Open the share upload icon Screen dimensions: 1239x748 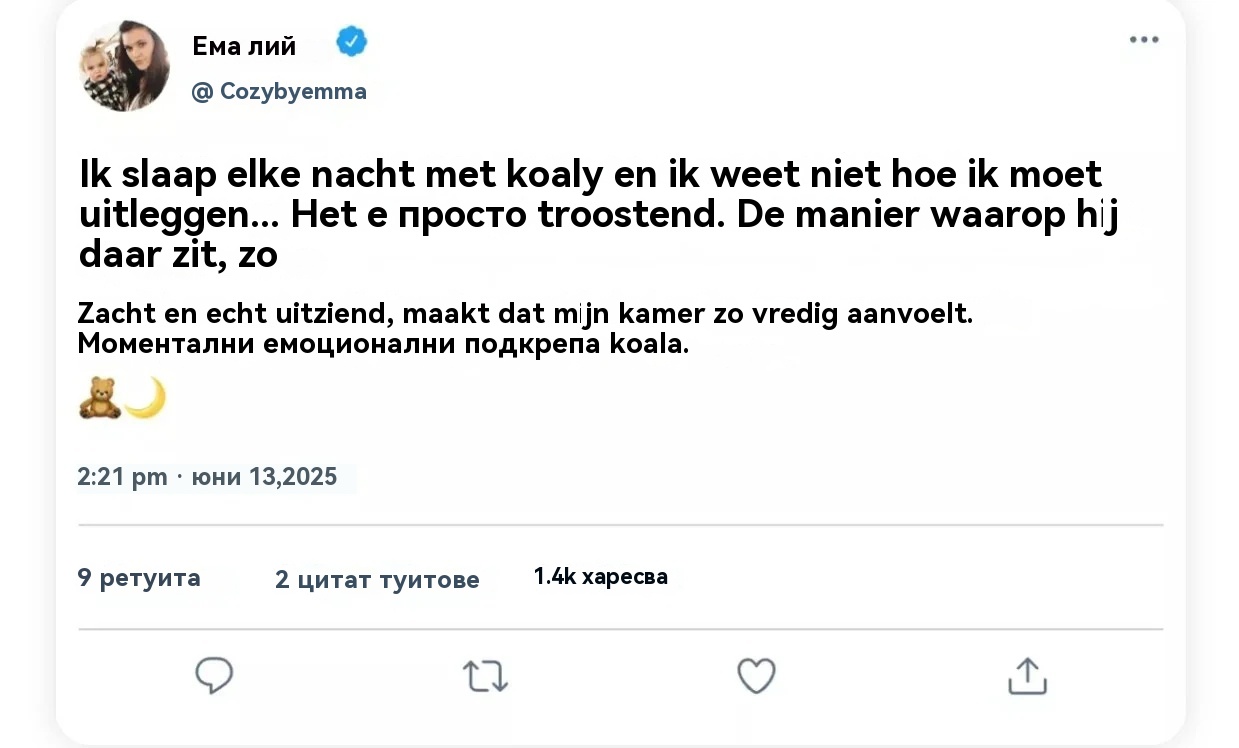(1027, 676)
